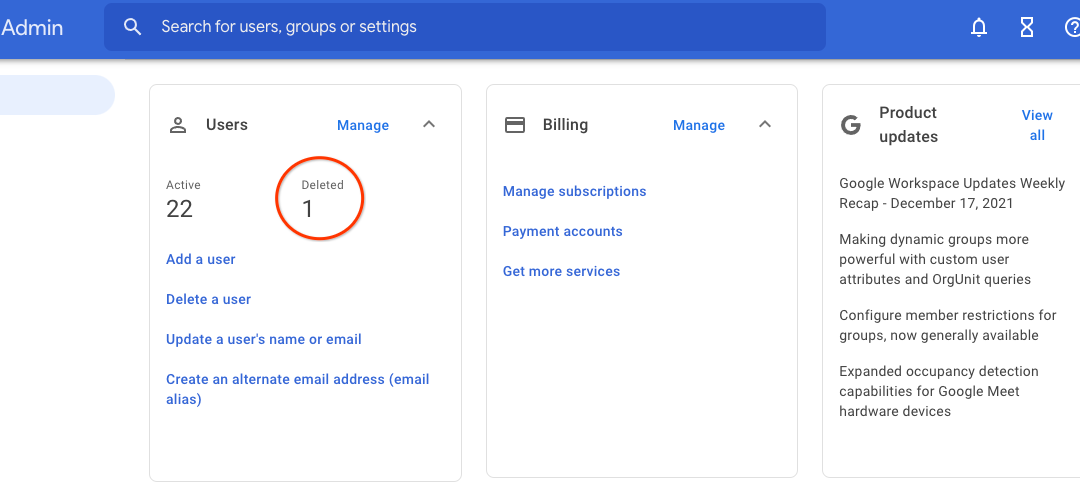Open the notifications bell
Viewport: 1080px width, 487px height.
coord(978,28)
